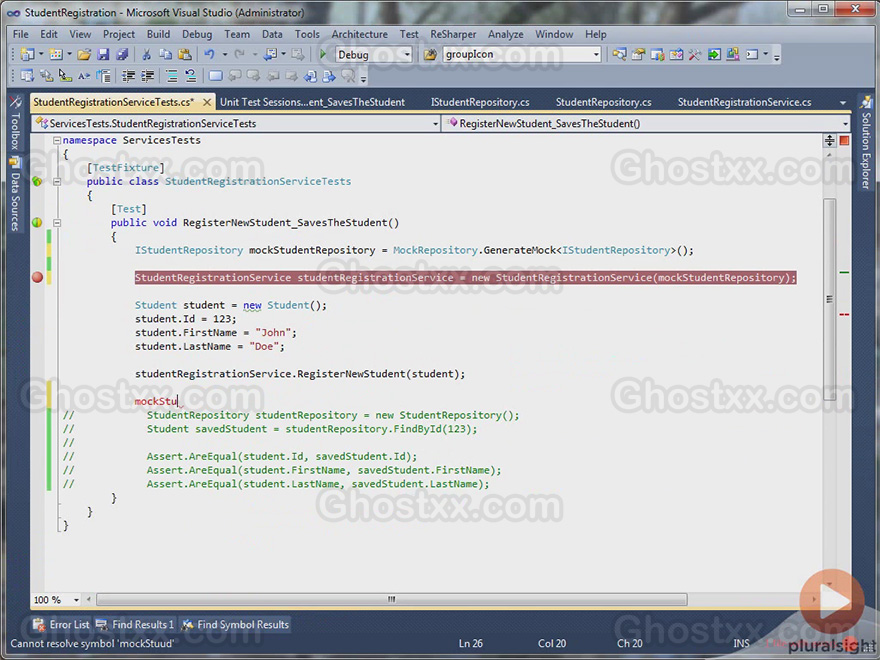
Task: Open the Debug configuration dropdown
Action: pos(374,54)
